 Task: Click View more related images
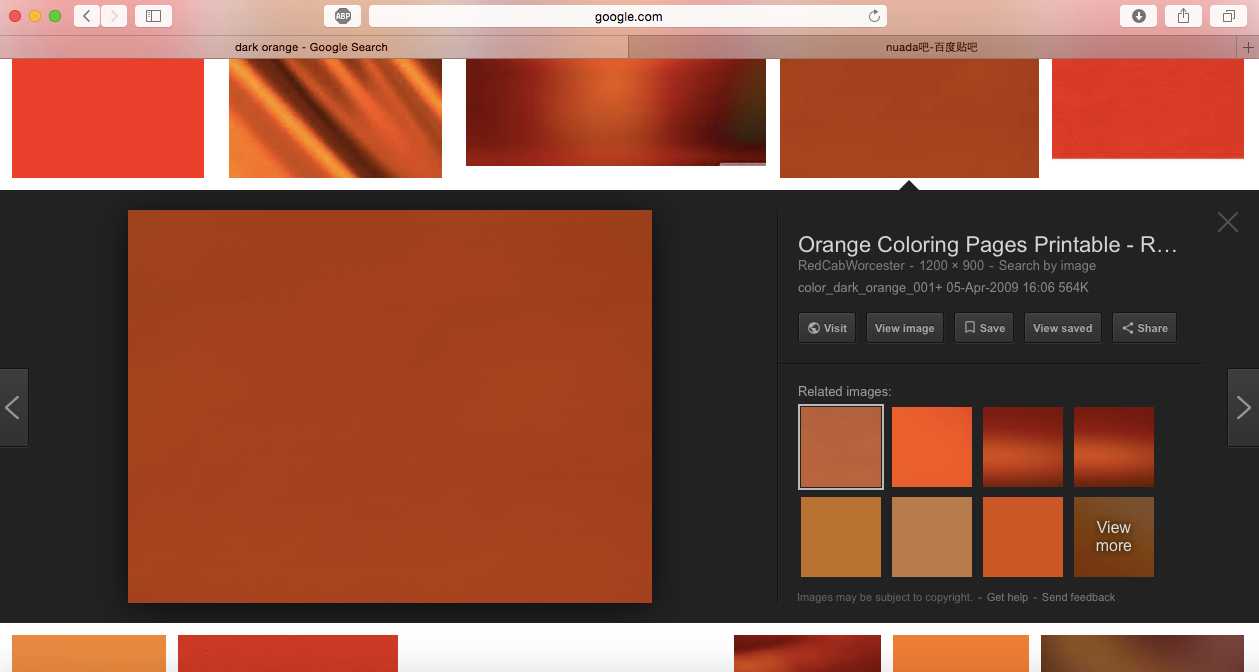[1114, 537]
